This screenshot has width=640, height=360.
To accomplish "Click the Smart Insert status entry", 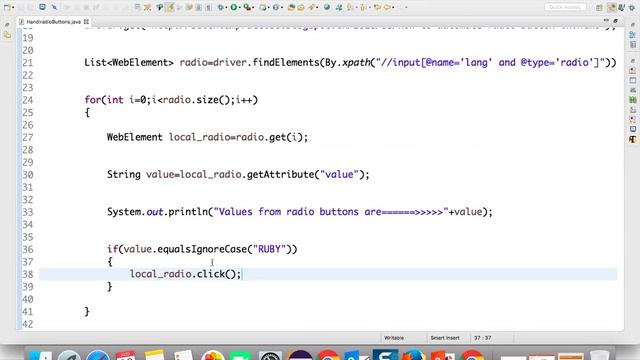I will click(445, 338).
